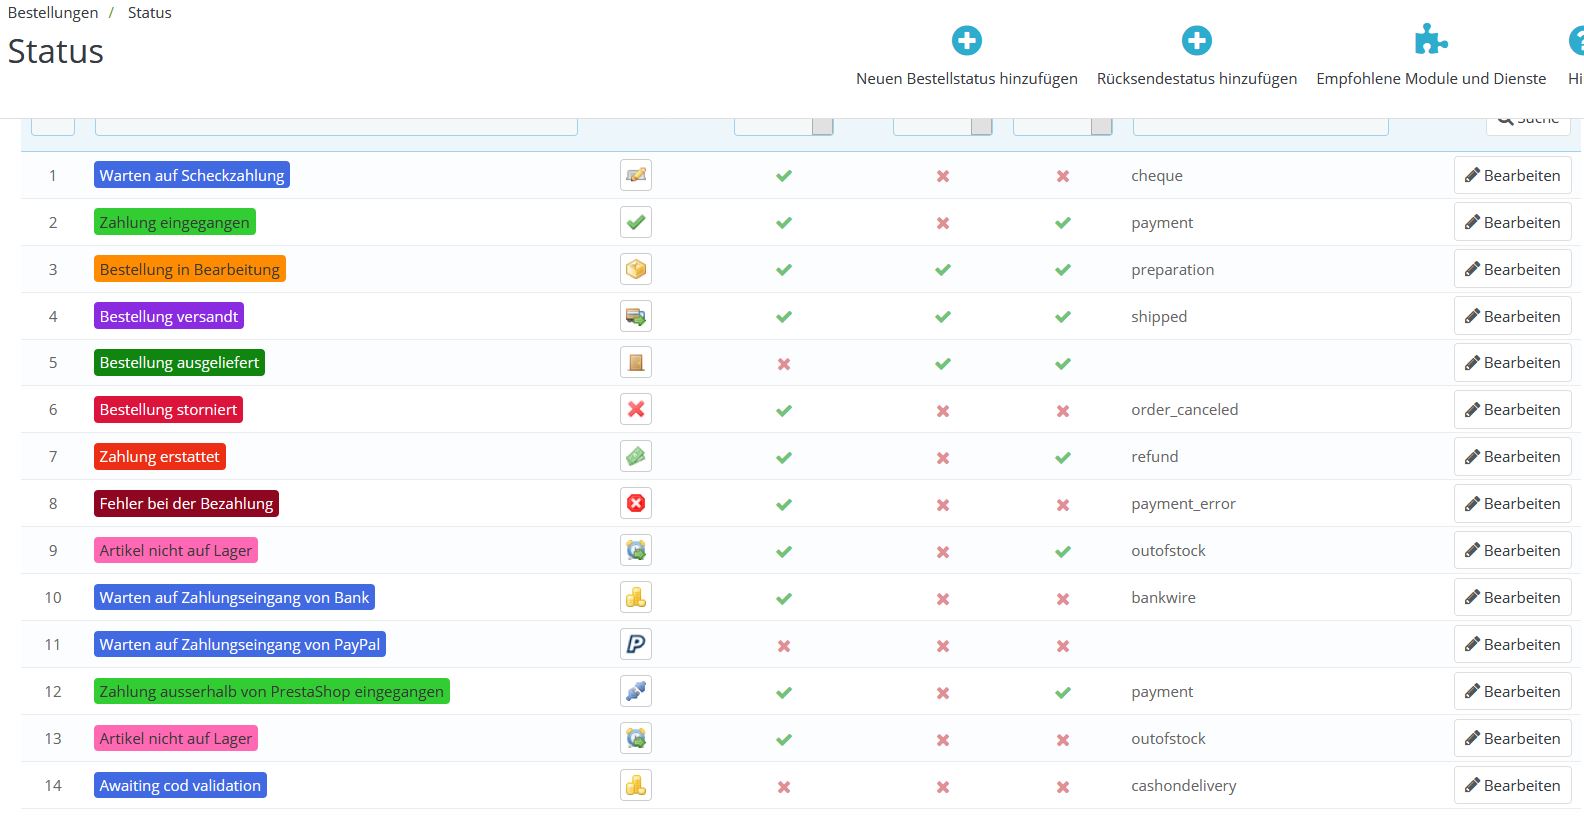Click the bankwire template name
The width and height of the screenshot is (1584, 818).
click(x=1163, y=597)
